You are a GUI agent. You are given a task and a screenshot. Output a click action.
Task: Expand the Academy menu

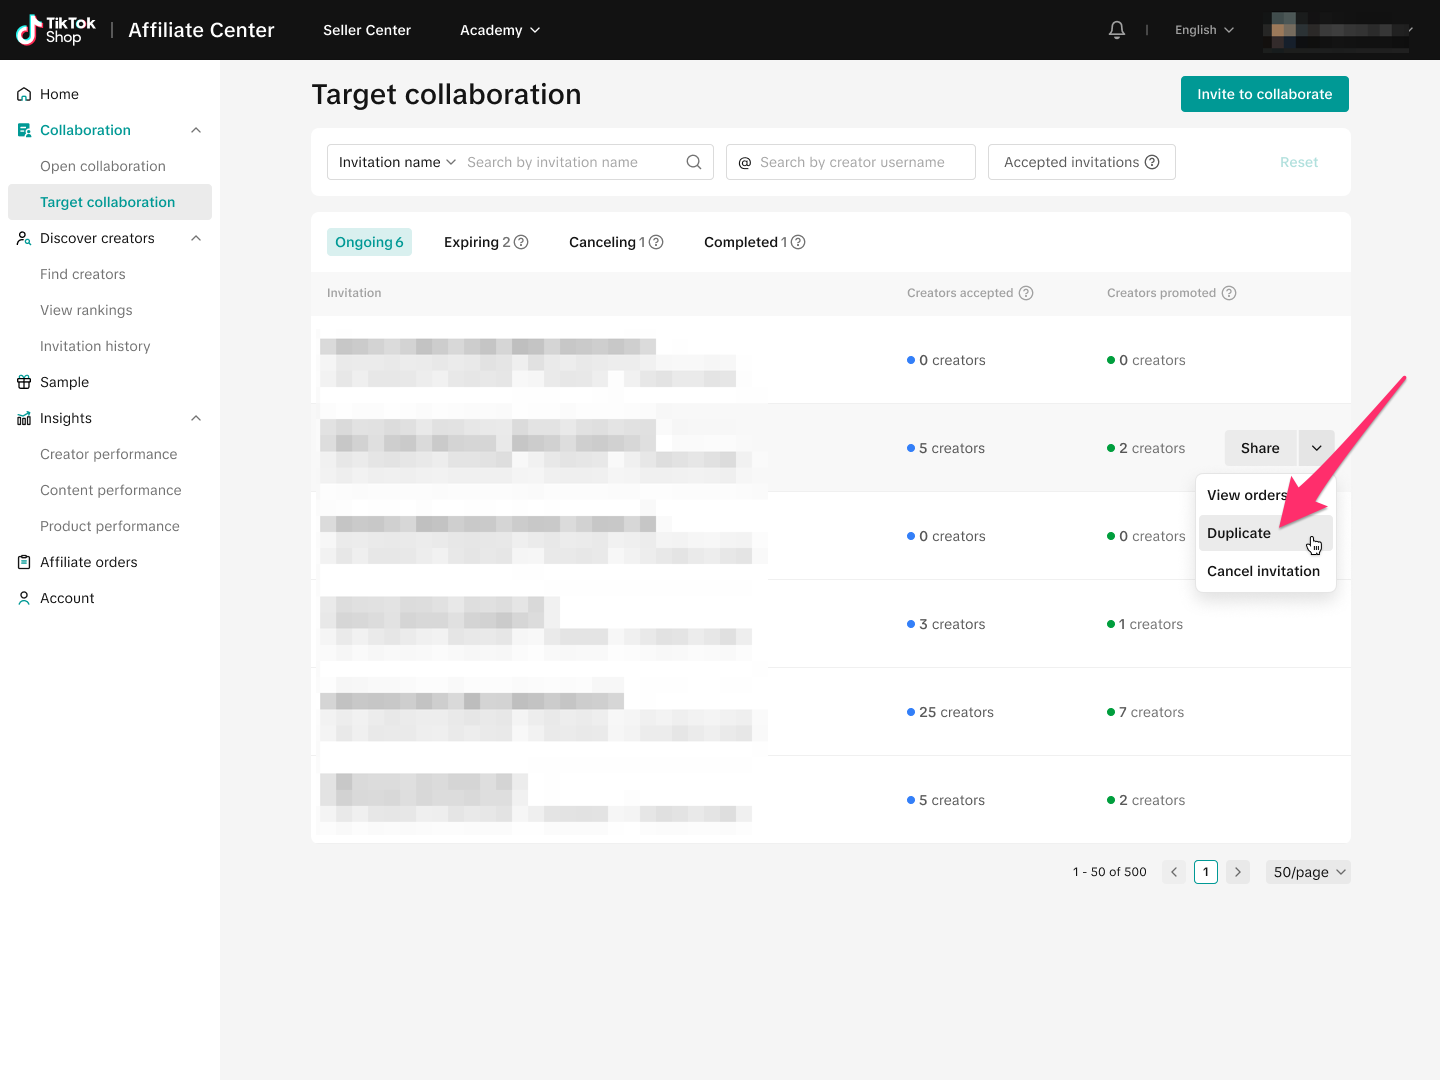point(500,30)
